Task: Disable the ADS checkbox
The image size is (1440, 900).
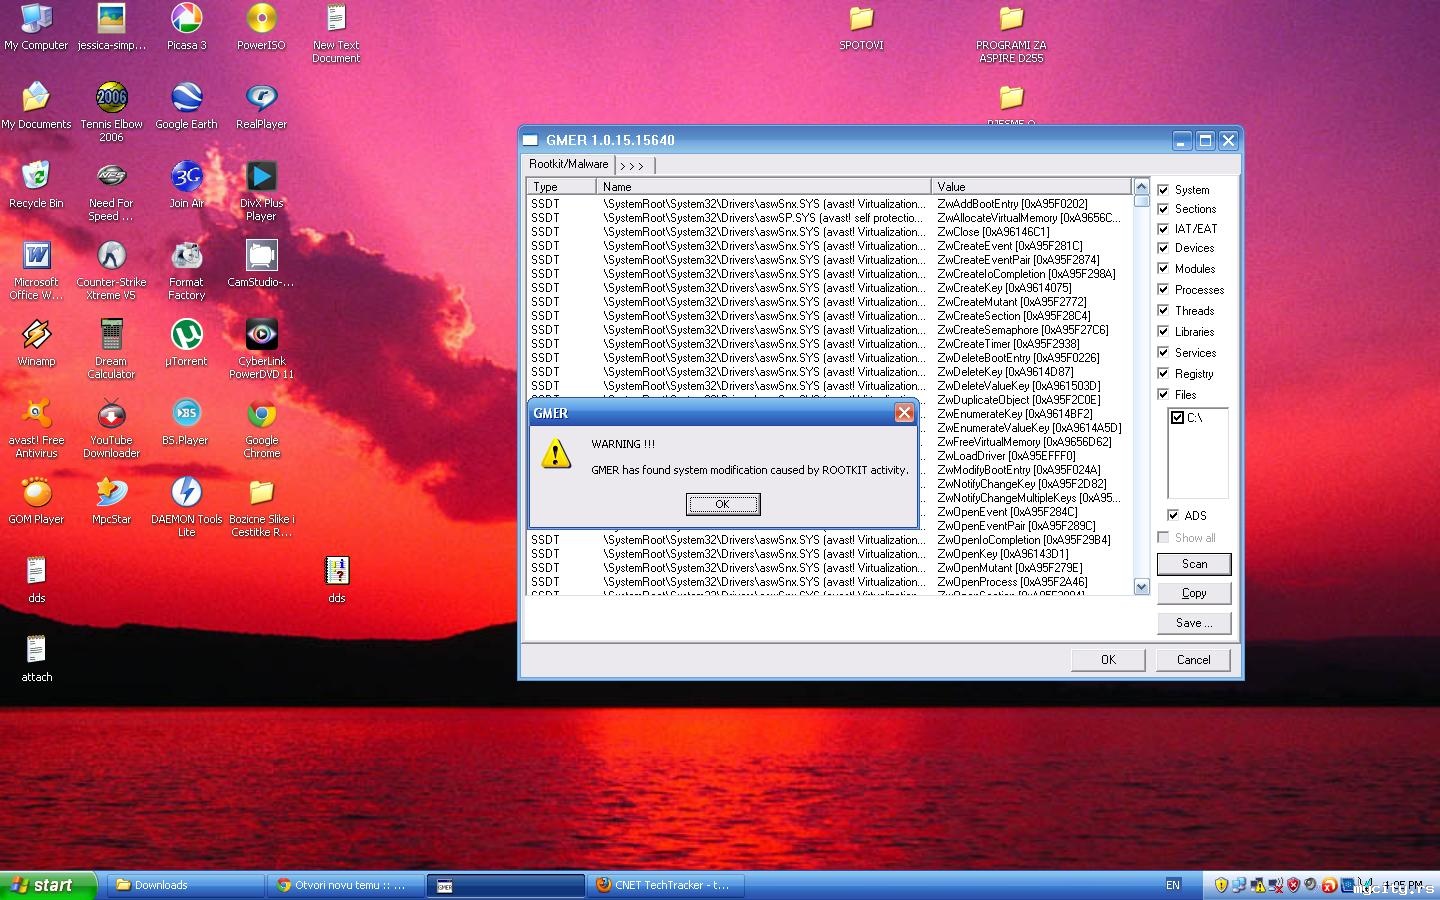Action: [1172, 515]
